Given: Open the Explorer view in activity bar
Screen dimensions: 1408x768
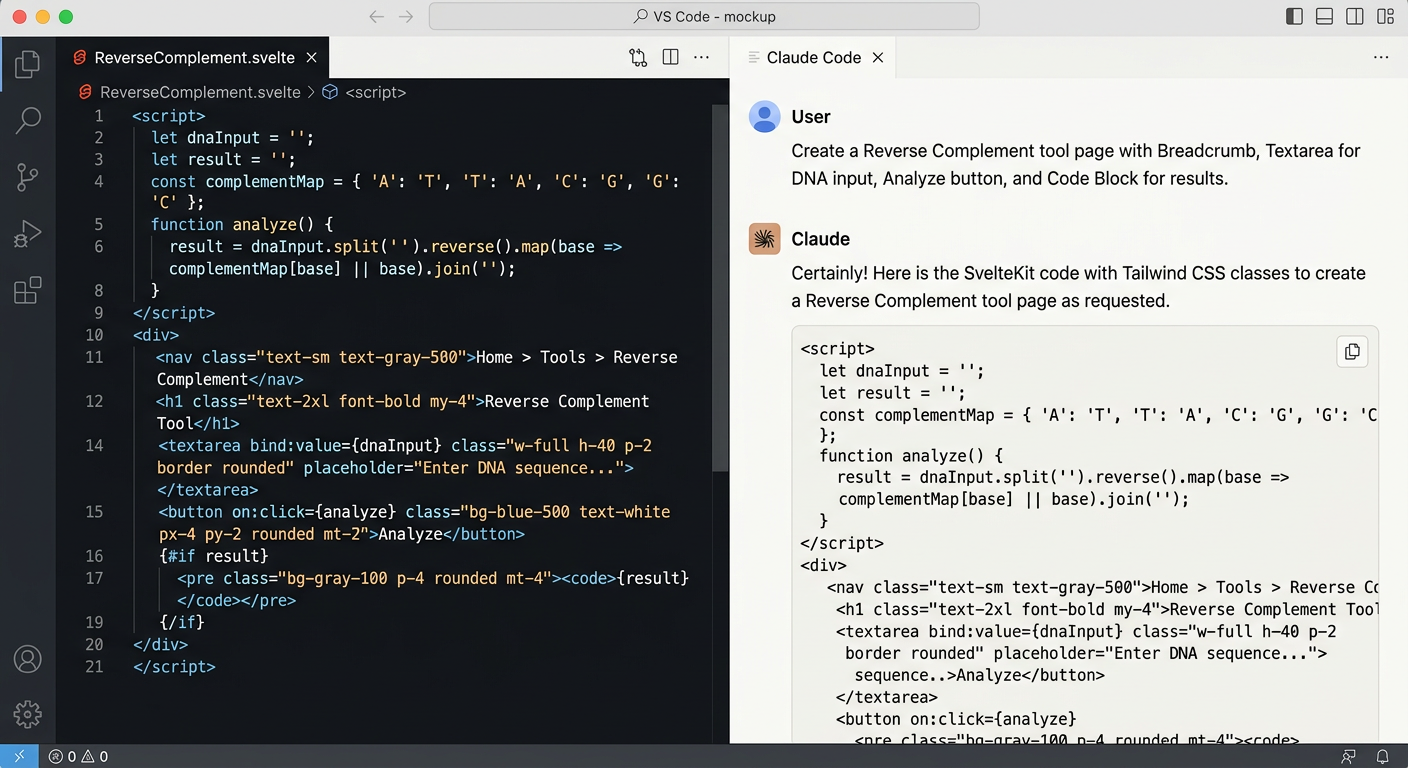Looking at the screenshot, I should tap(28, 64).
